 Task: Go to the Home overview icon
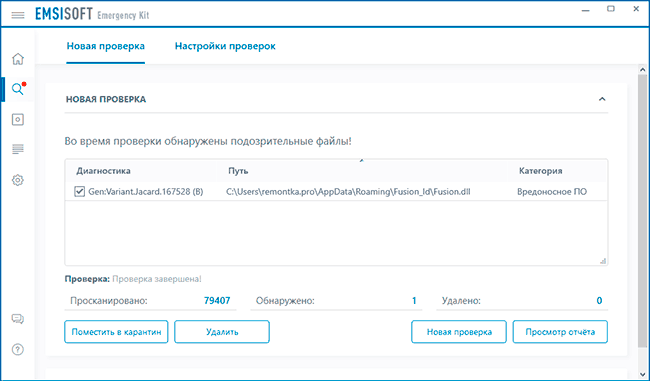(18, 59)
